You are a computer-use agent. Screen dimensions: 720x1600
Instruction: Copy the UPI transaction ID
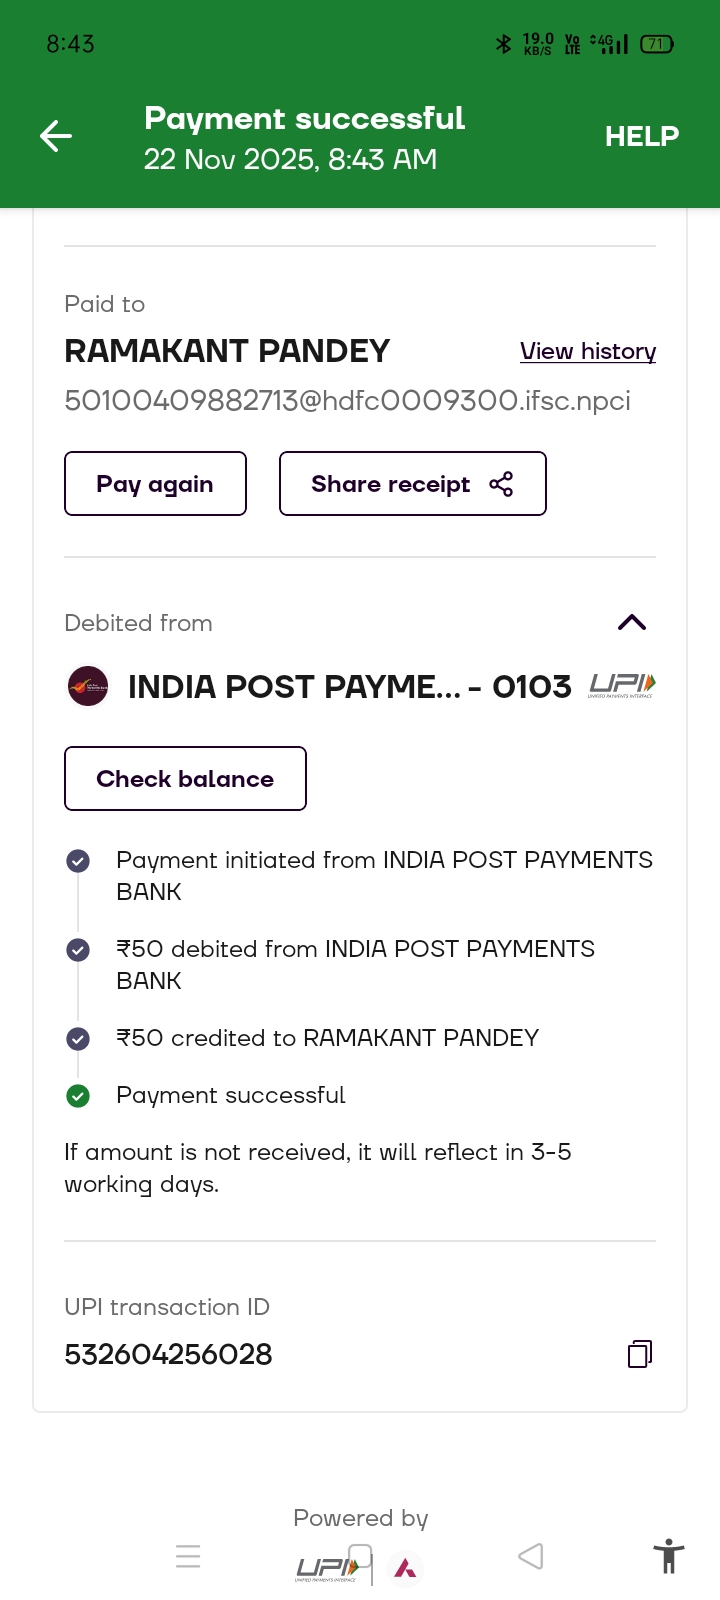point(640,1354)
